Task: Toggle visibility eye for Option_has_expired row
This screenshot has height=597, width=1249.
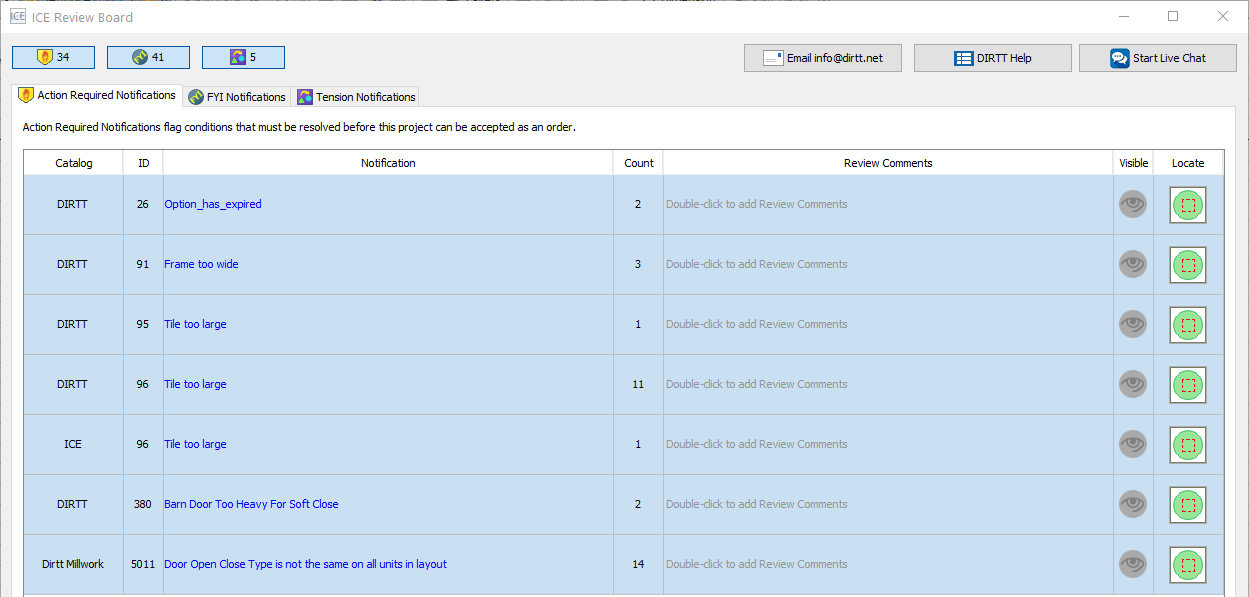Action: click(x=1133, y=204)
